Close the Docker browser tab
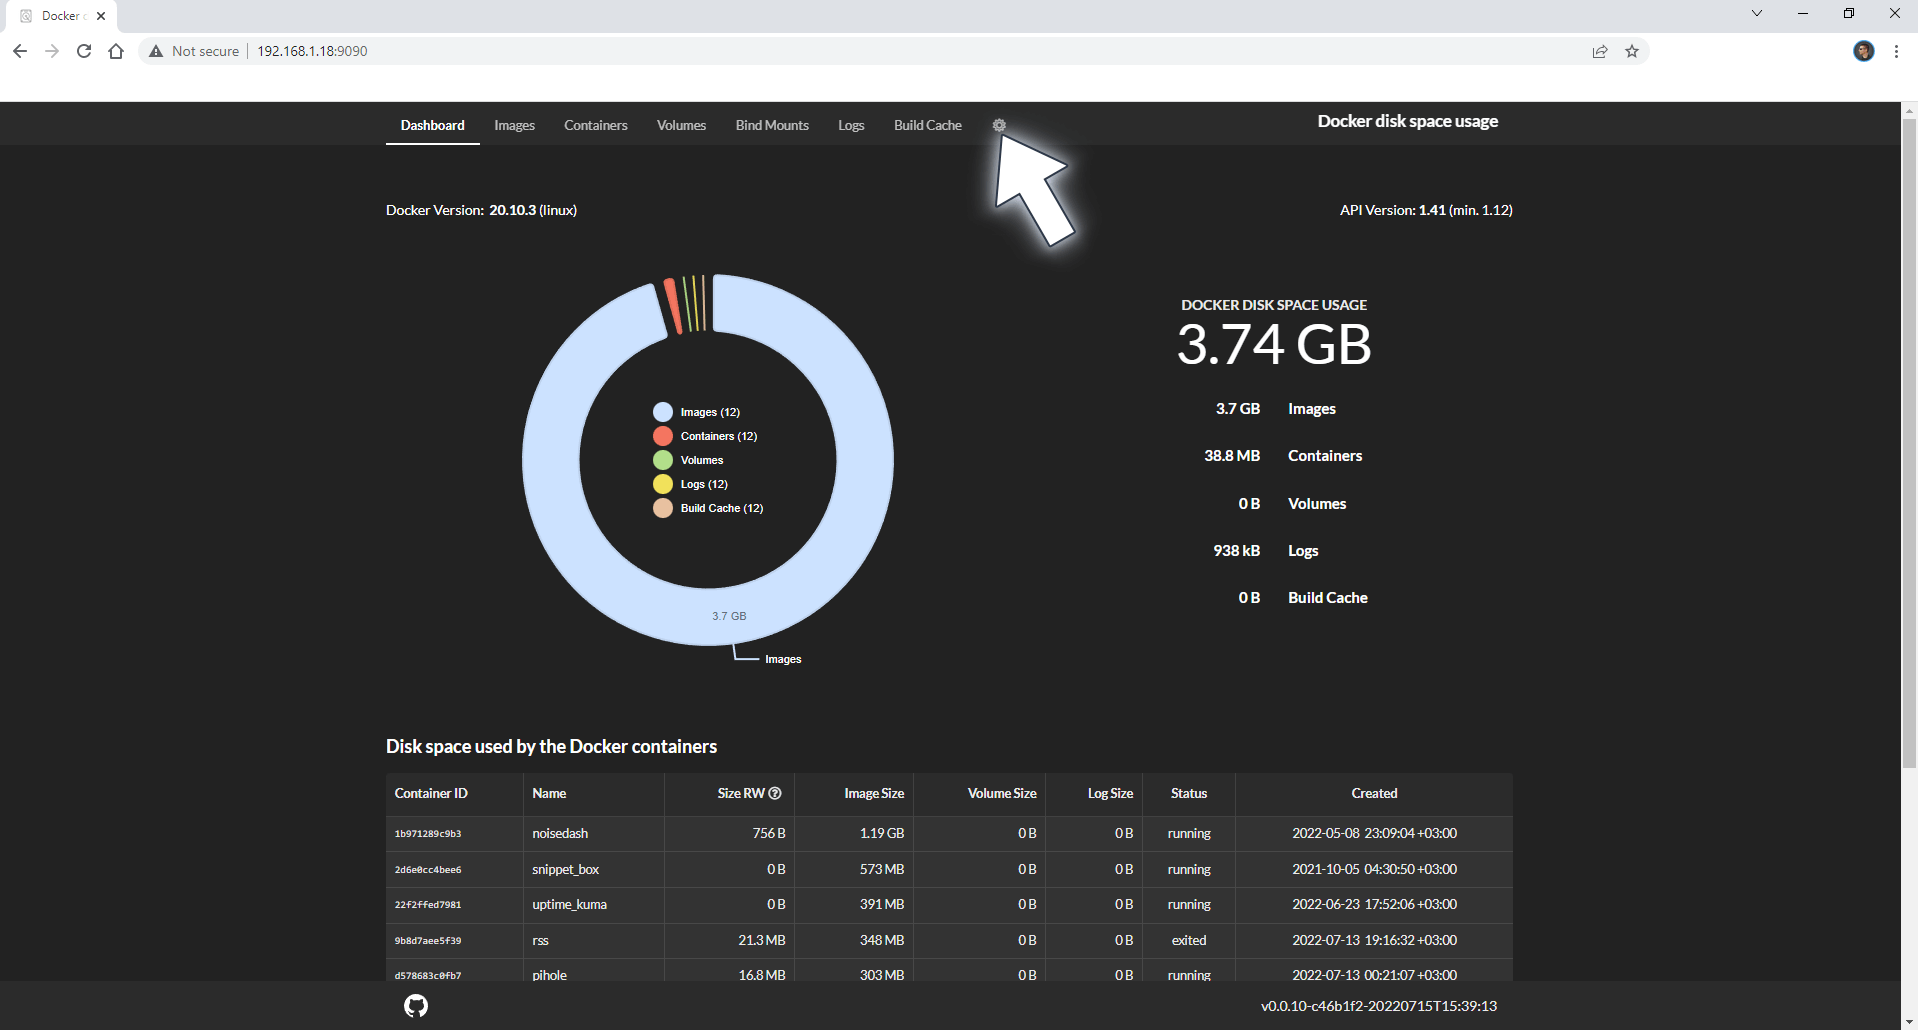The height and width of the screenshot is (1030, 1918). [101, 16]
